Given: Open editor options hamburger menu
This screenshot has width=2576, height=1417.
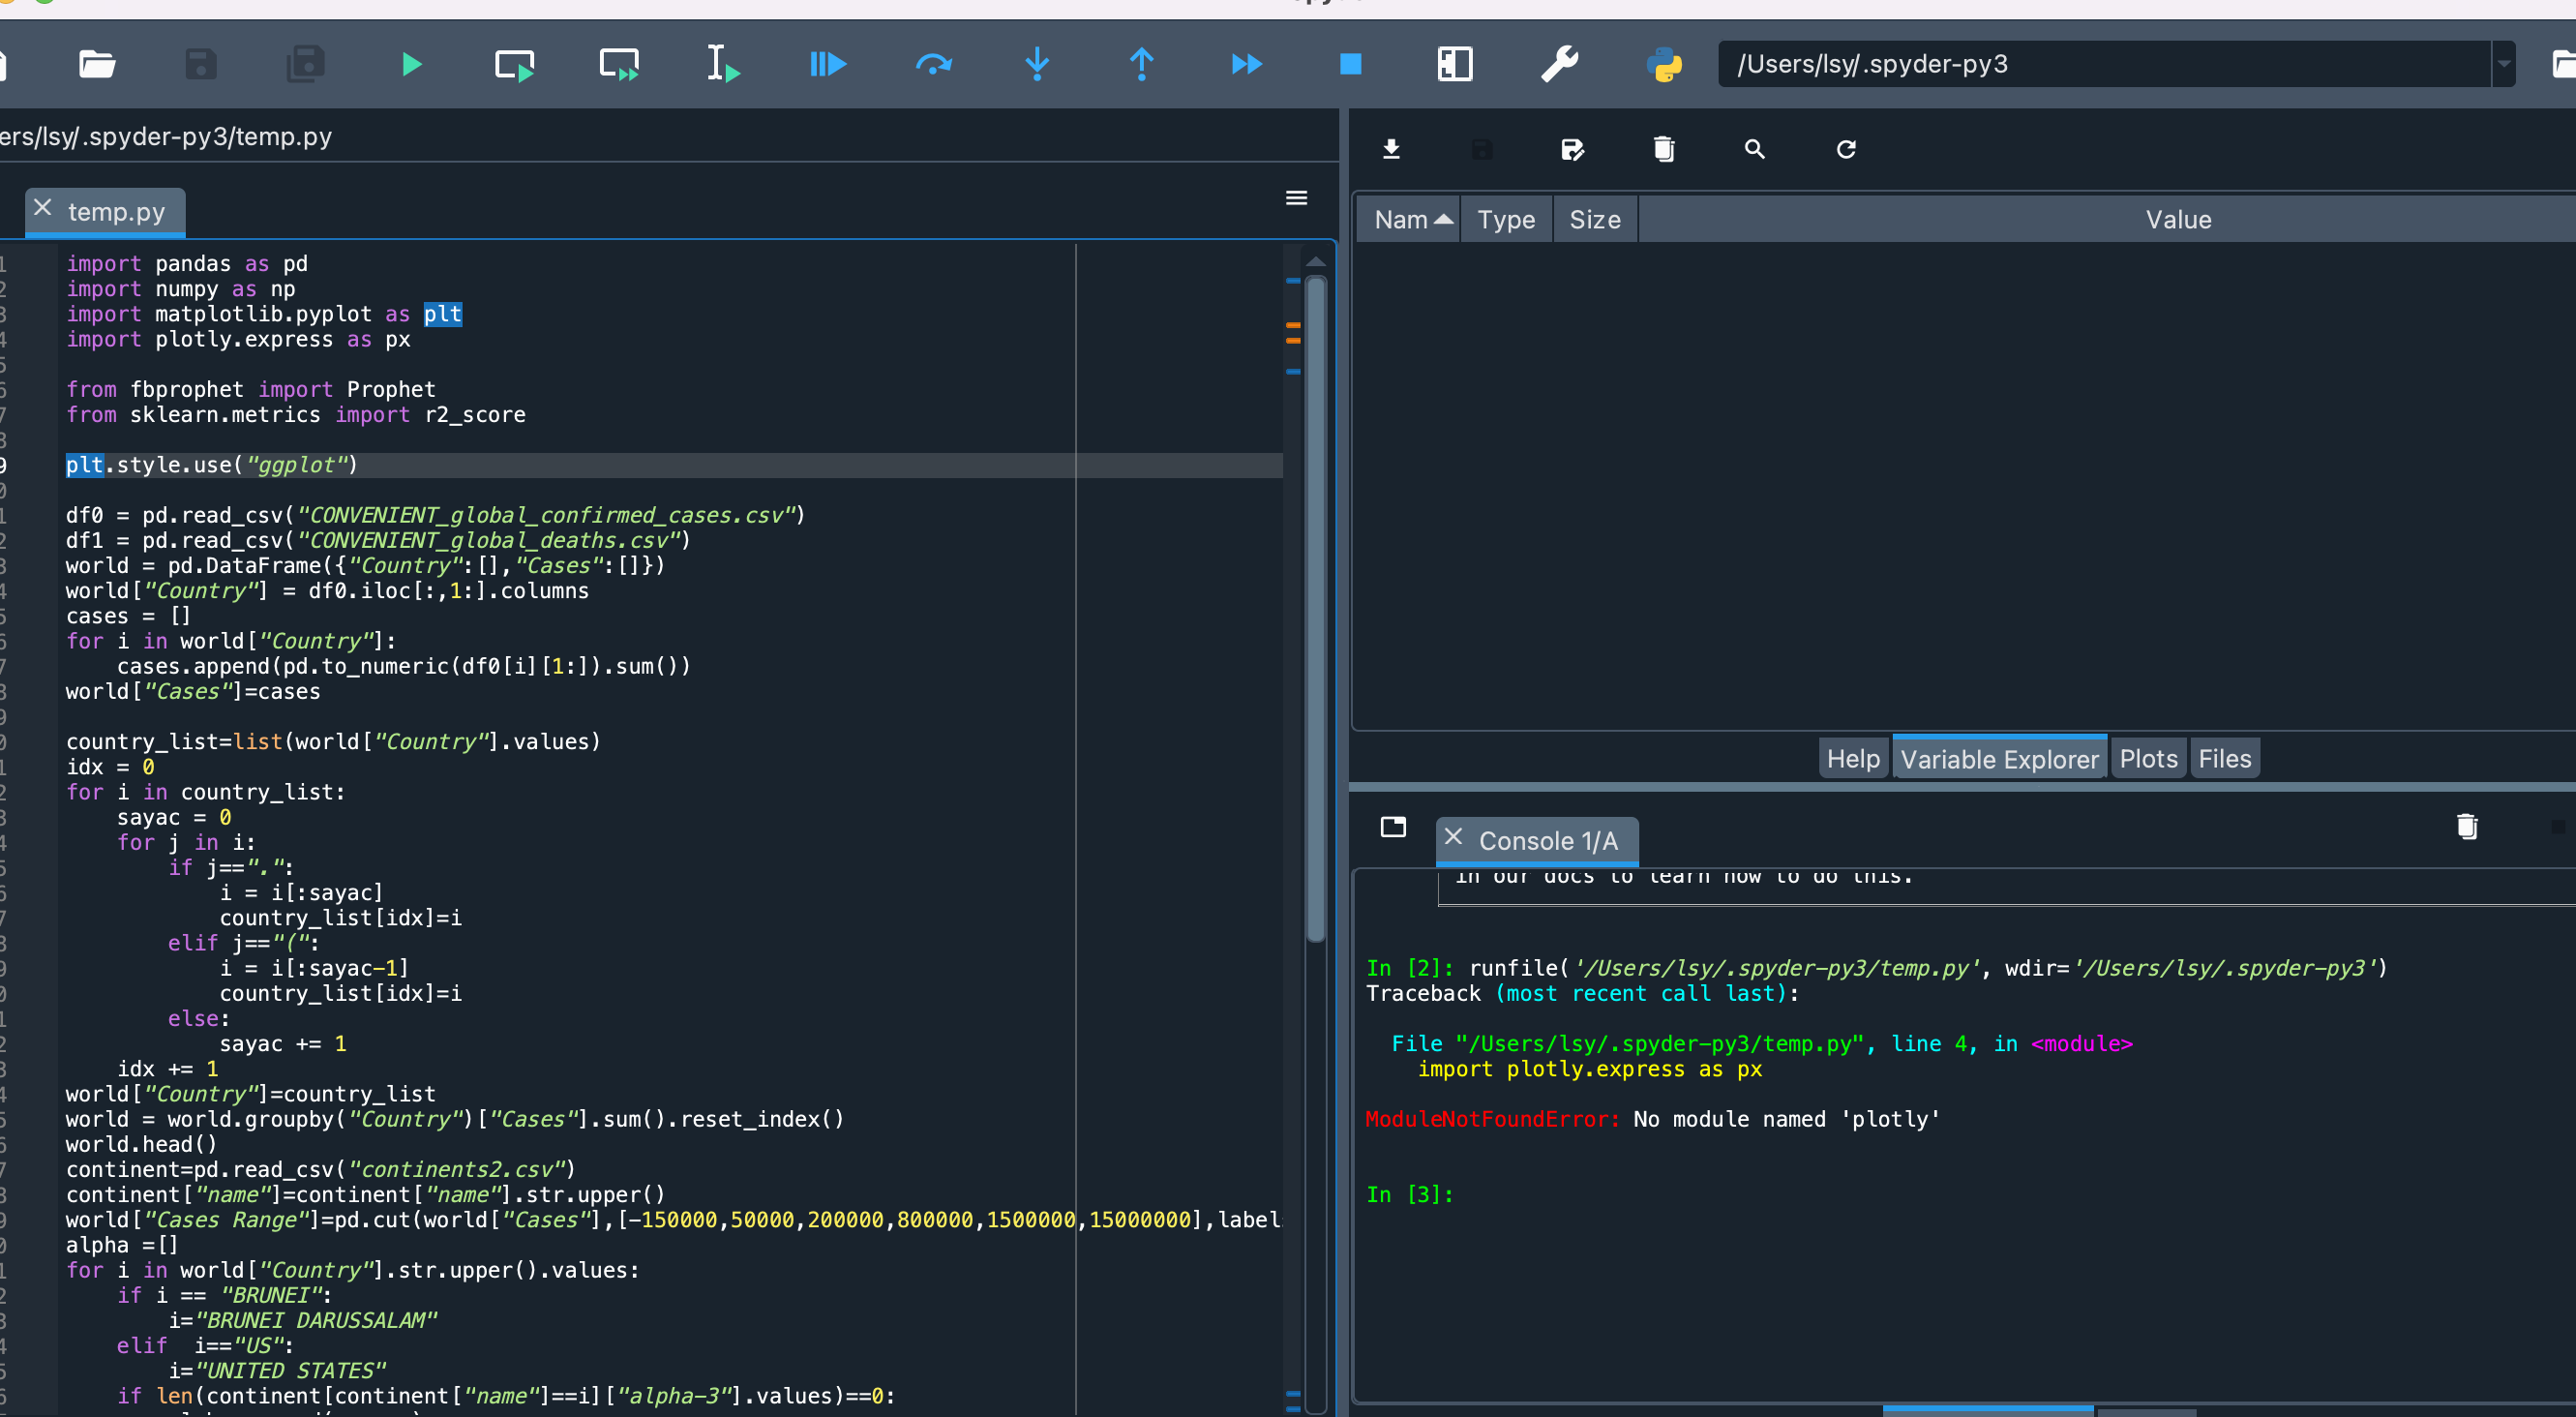Looking at the screenshot, I should click(1297, 198).
